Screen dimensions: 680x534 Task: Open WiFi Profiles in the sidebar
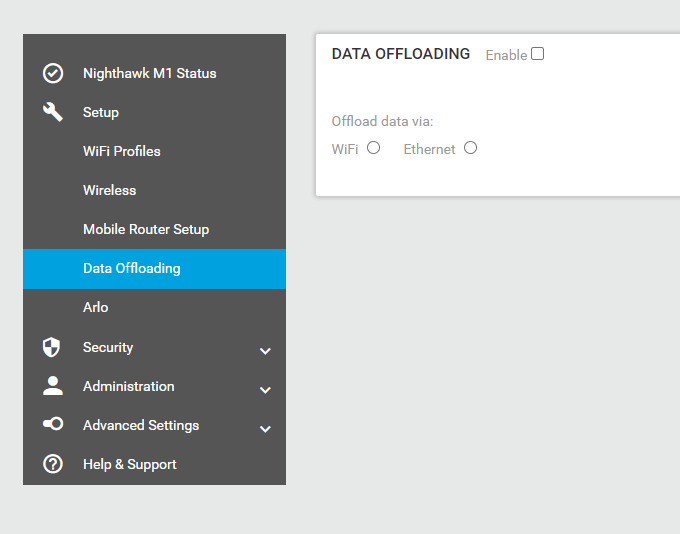(x=122, y=151)
